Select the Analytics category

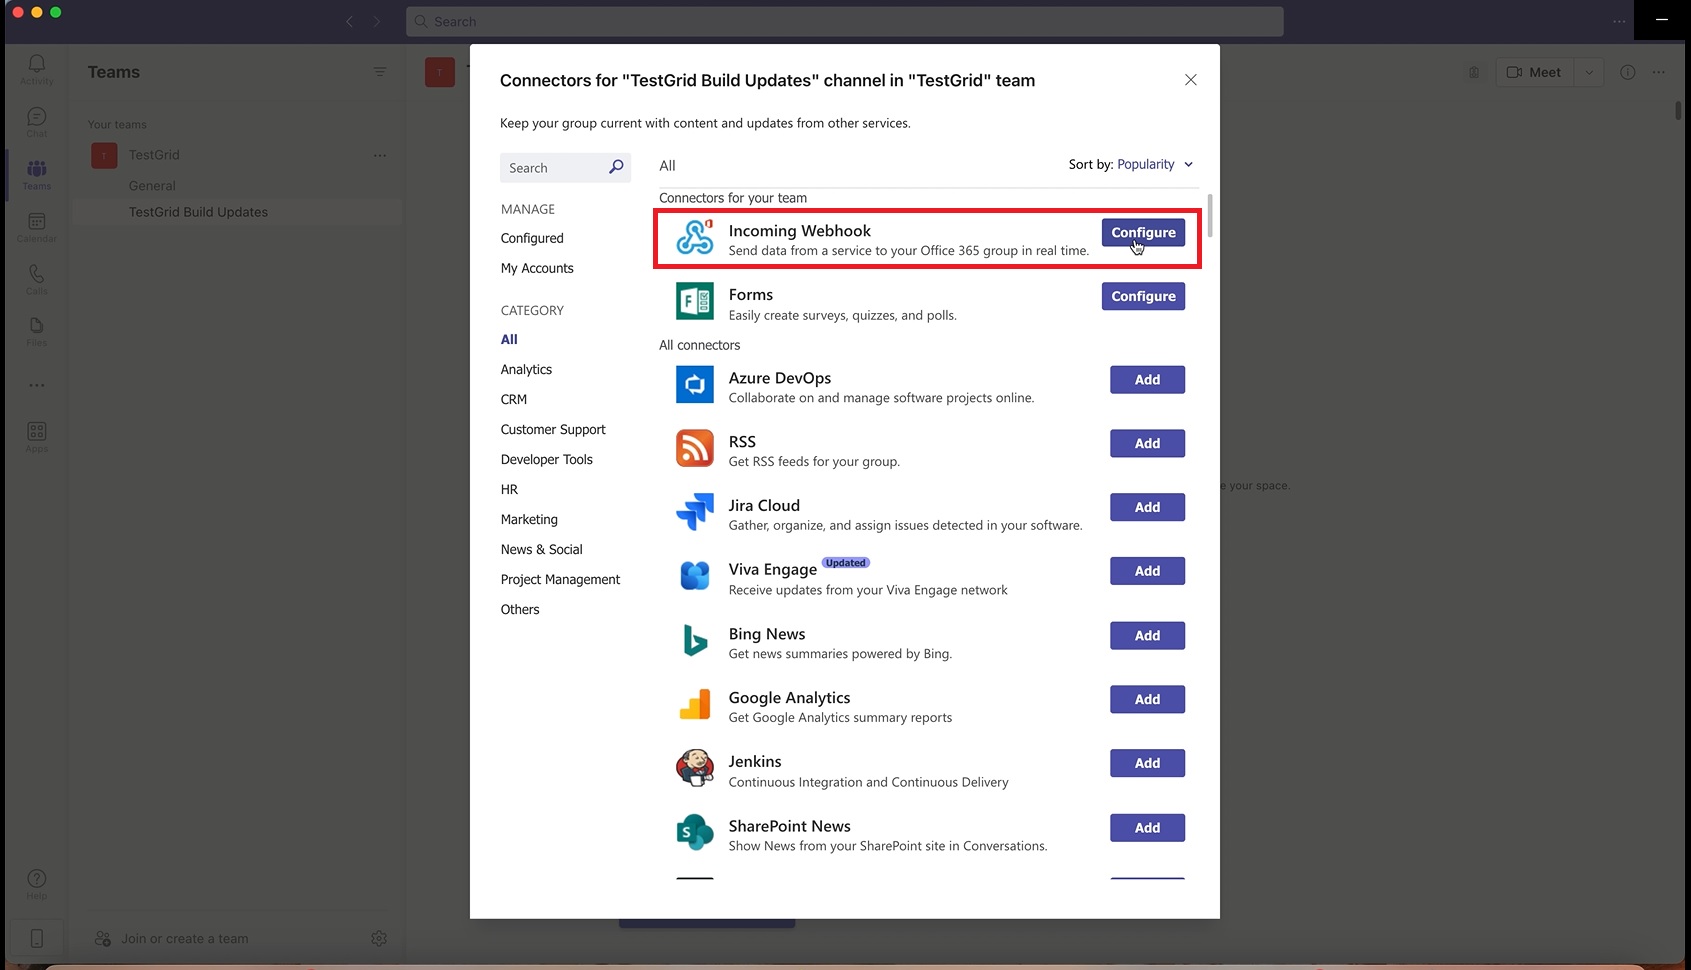(x=526, y=369)
